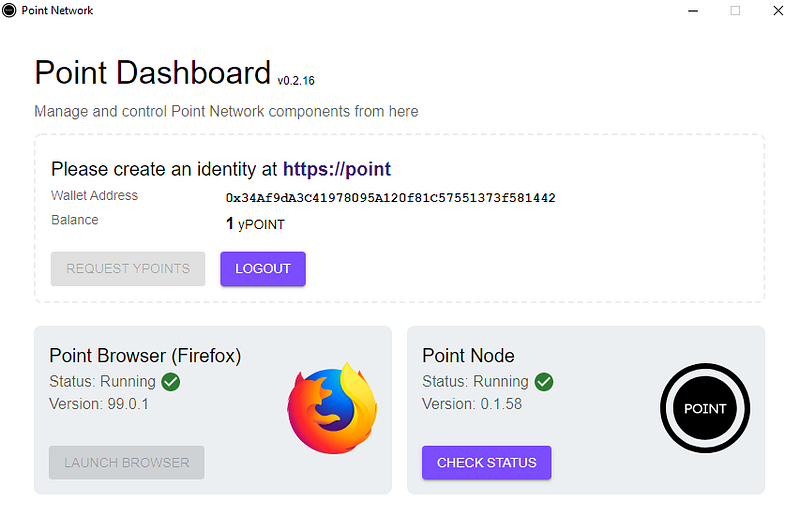Click the green checkmark beside Node status
Viewport: 800px width, 520px height.
[544, 381]
